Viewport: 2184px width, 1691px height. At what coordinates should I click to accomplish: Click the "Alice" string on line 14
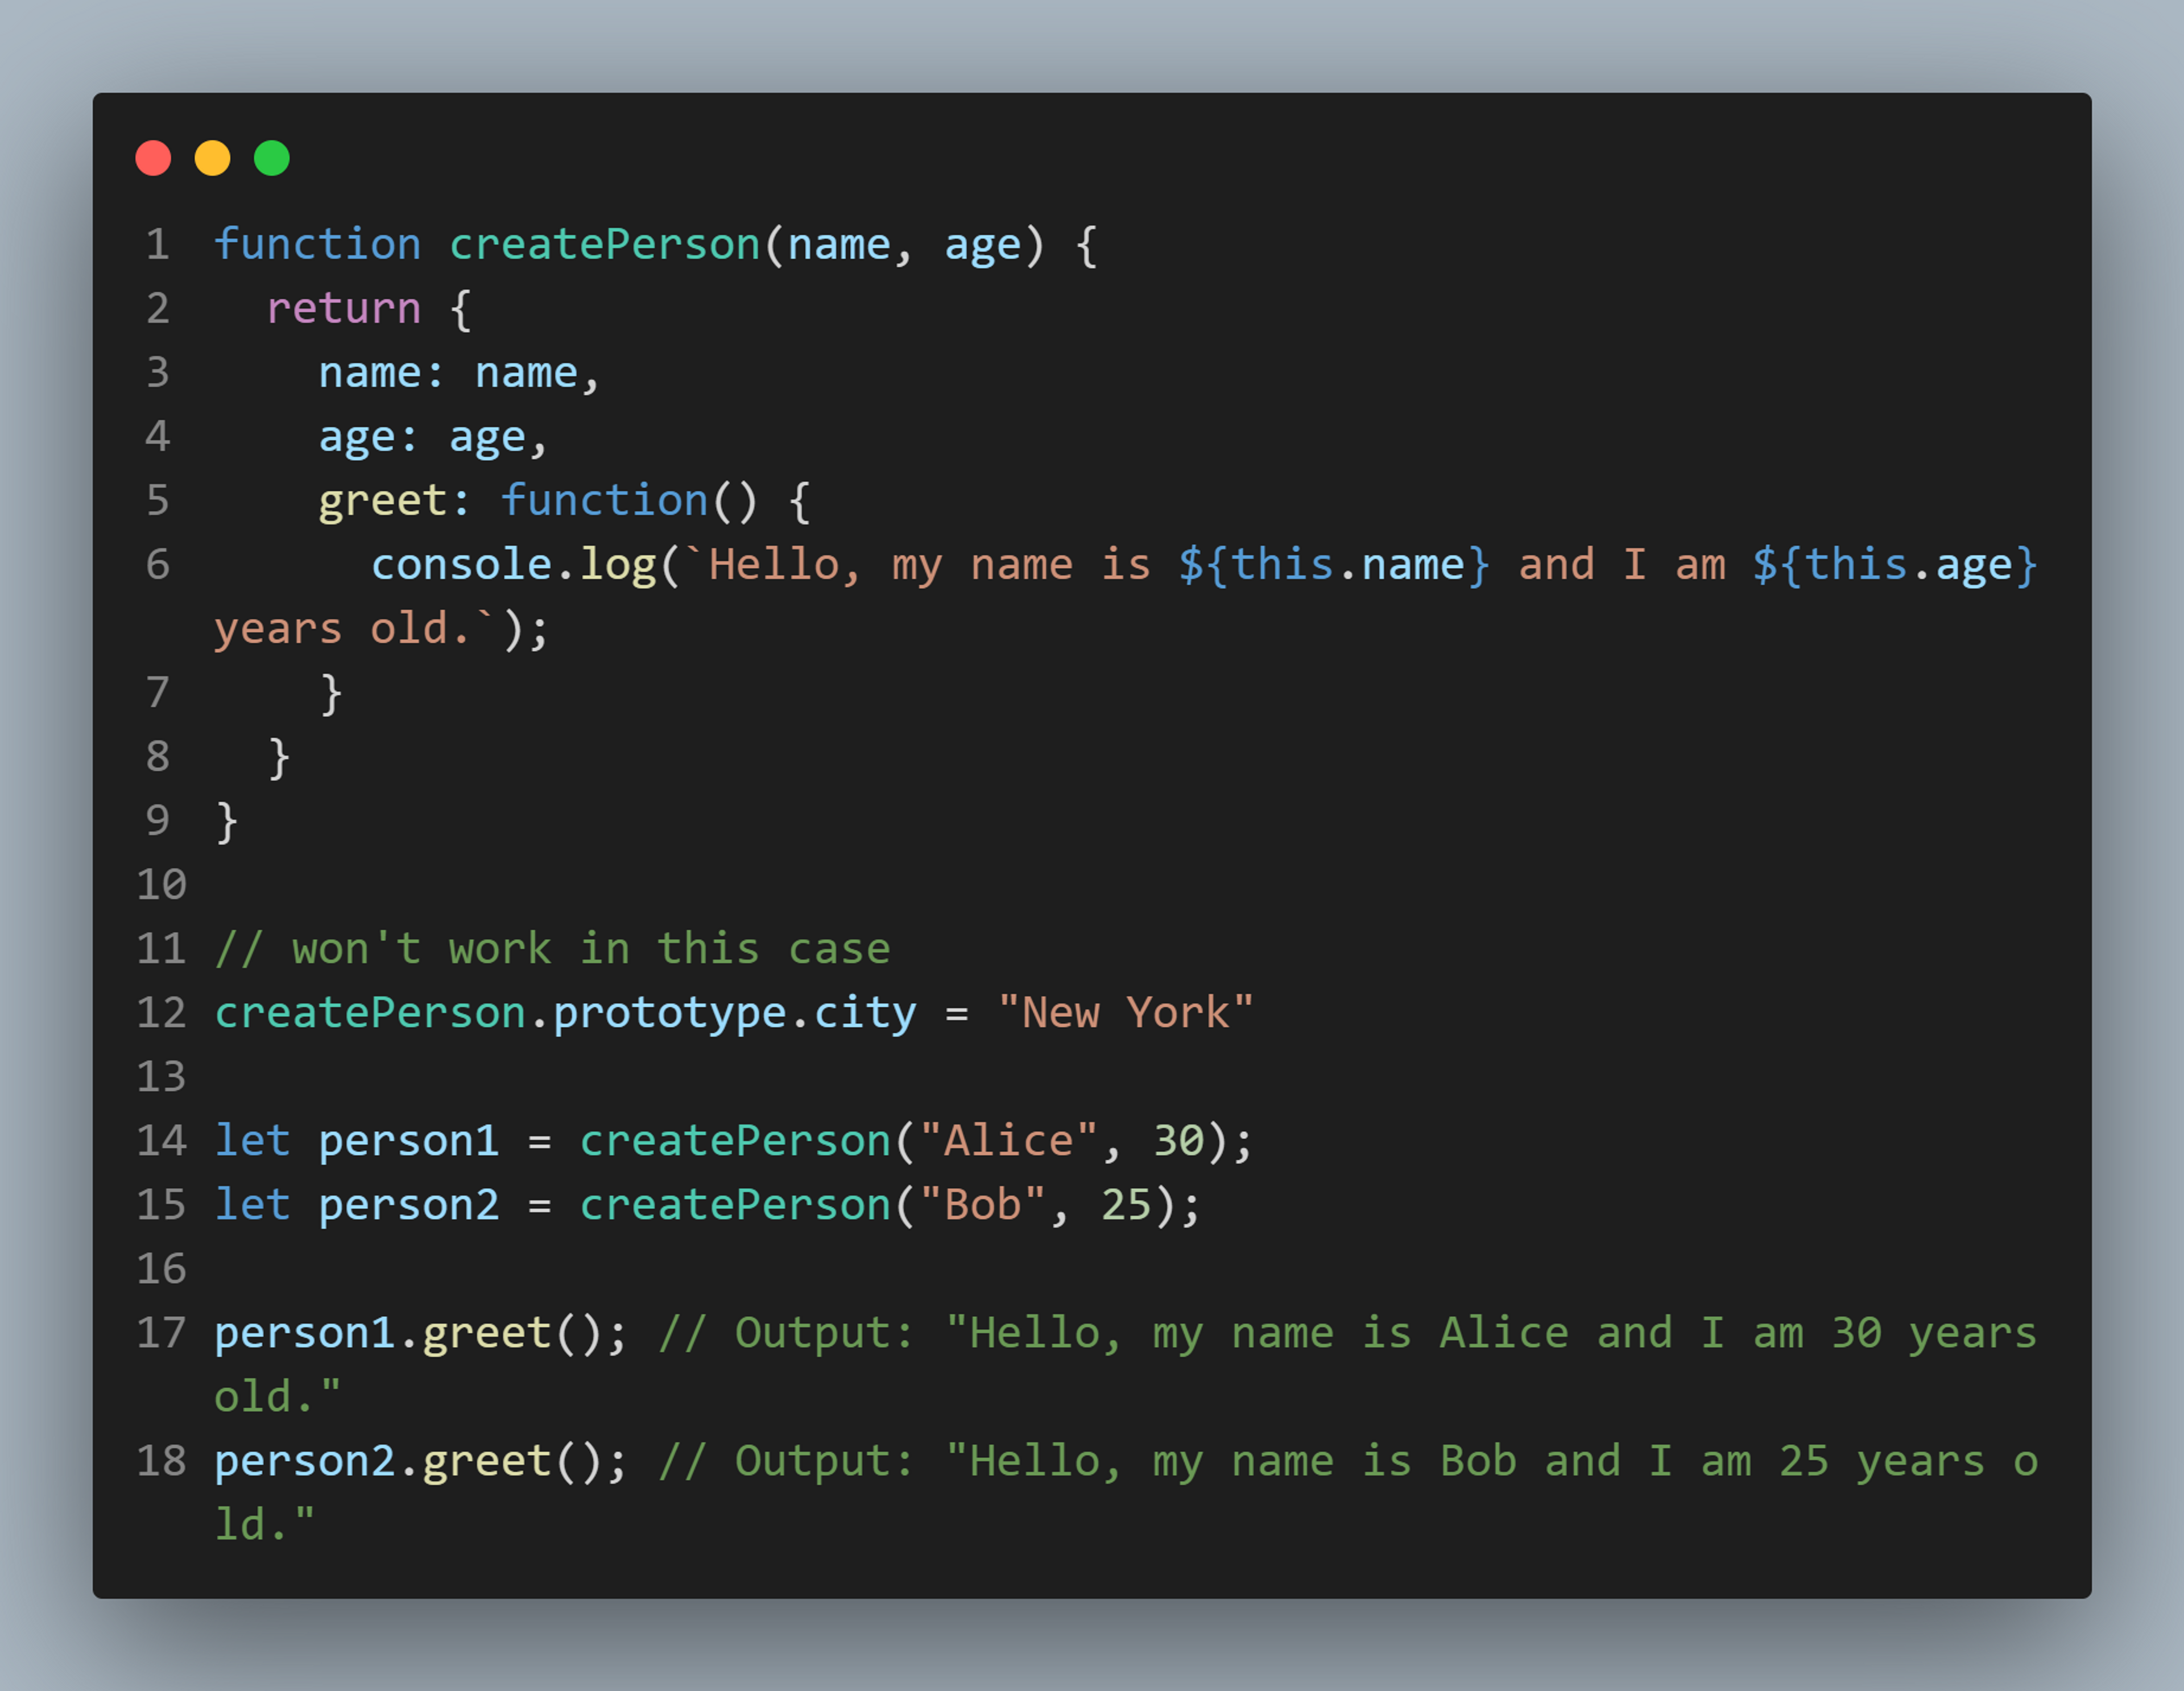click(1008, 1141)
